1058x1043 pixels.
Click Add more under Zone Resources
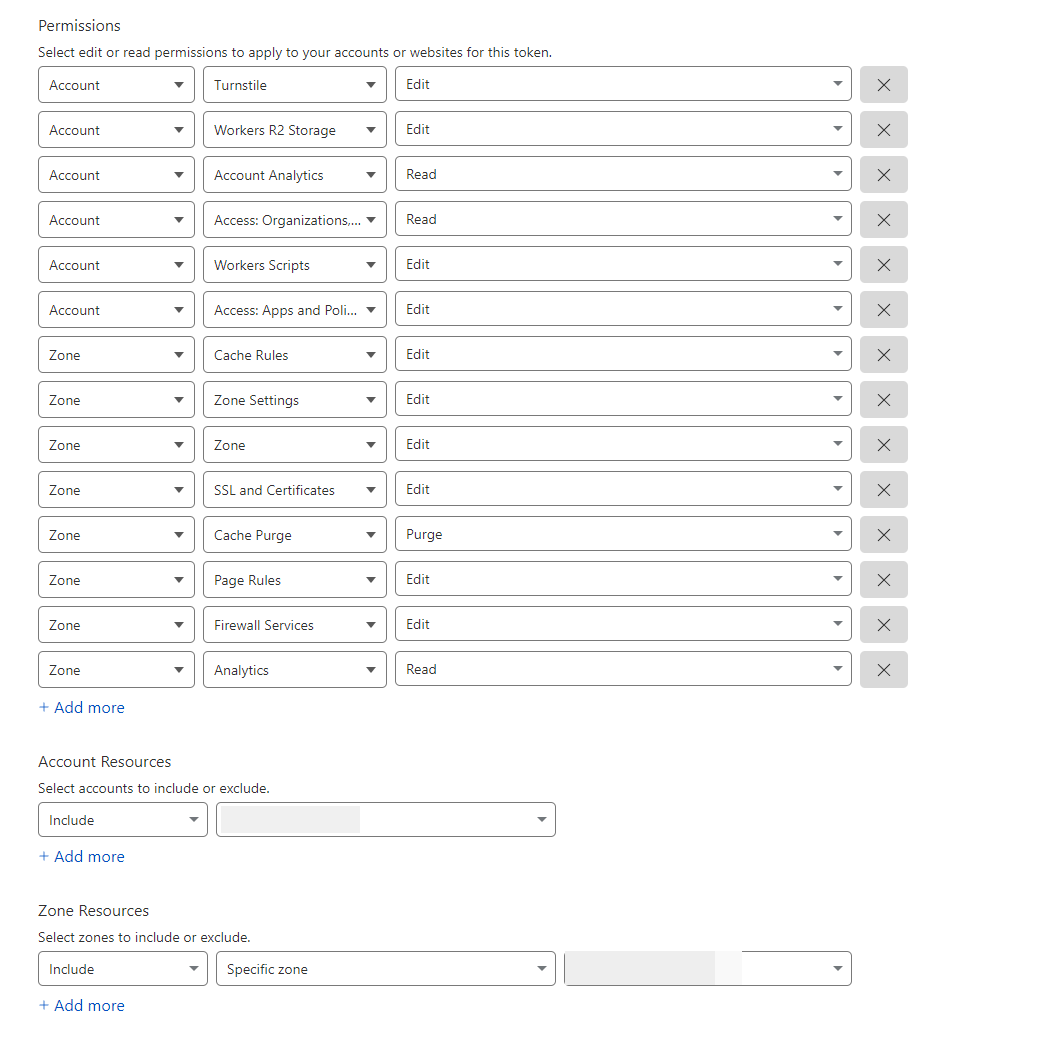coord(81,1005)
